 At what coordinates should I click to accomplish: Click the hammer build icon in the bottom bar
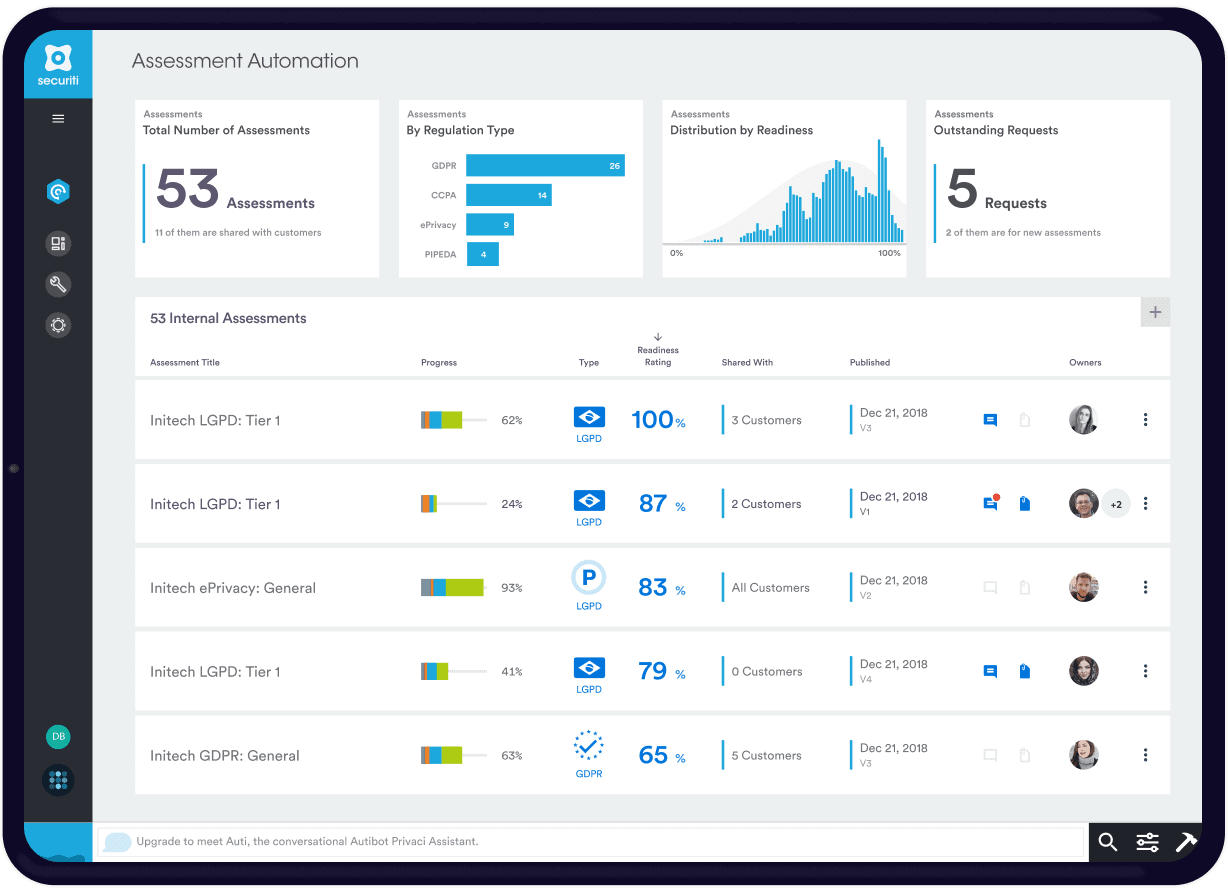point(1188,841)
